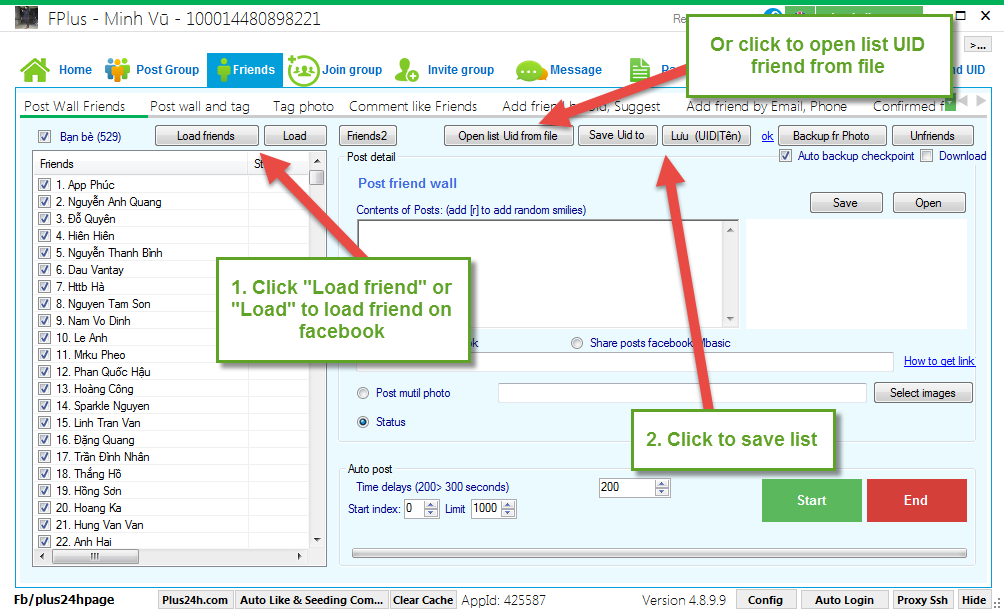
Task: Click the Invite group person icon
Action: [407, 70]
